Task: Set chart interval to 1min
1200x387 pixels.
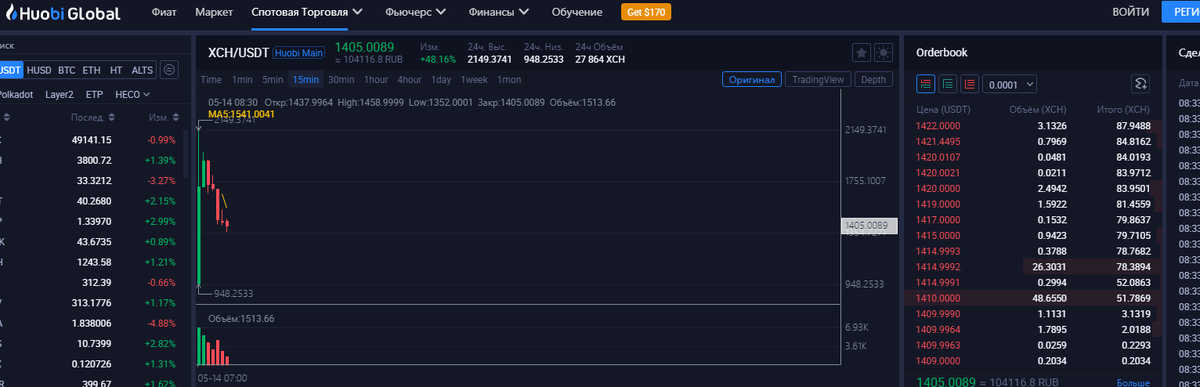Action: click(242, 79)
